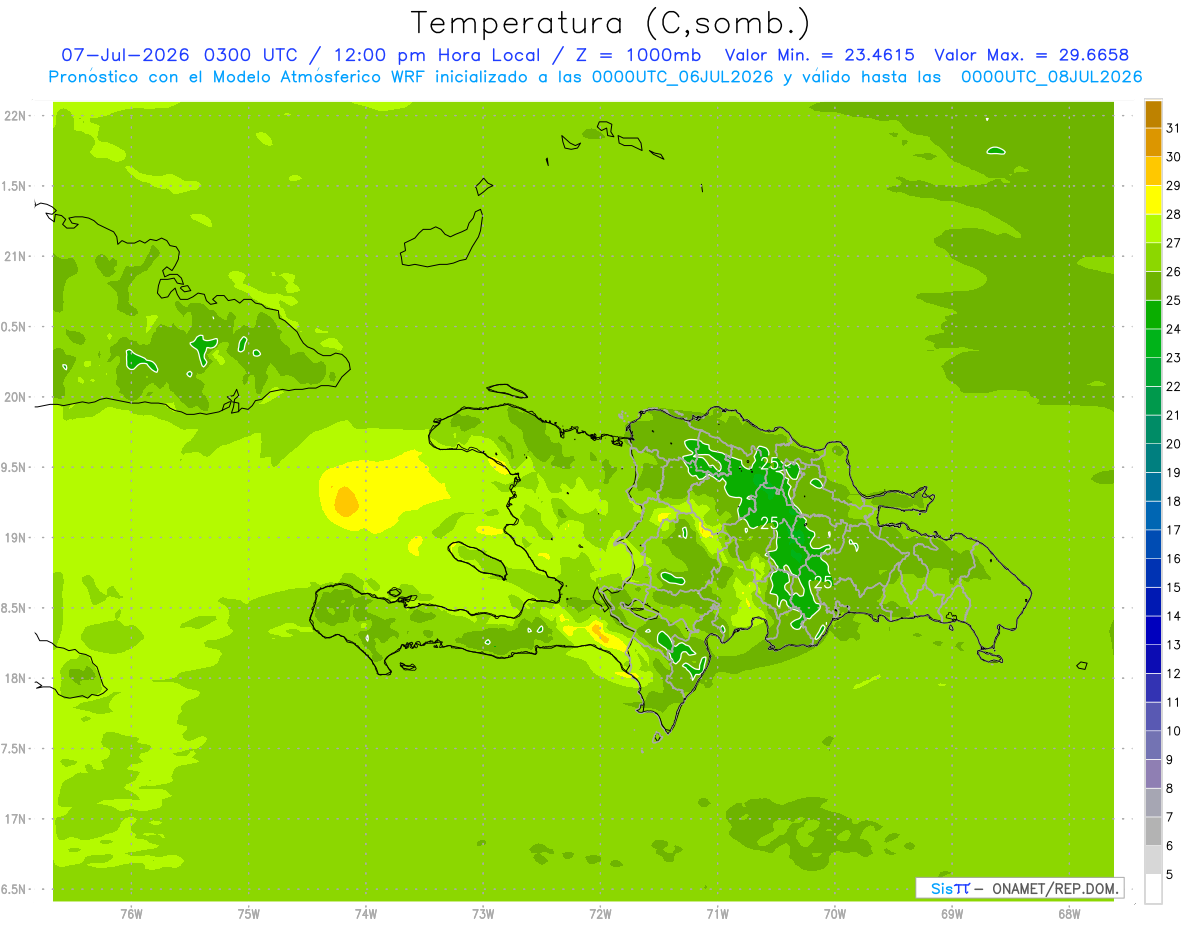The image size is (1200, 927).
Task: Click the '19N' latitude axis label
Action: [x=16, y=537]
